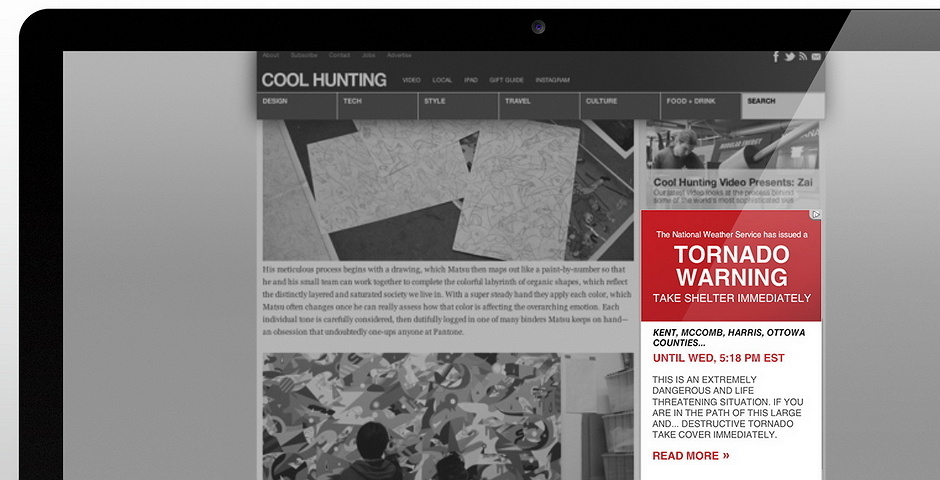Open the VIDEO section

(411, 80)
